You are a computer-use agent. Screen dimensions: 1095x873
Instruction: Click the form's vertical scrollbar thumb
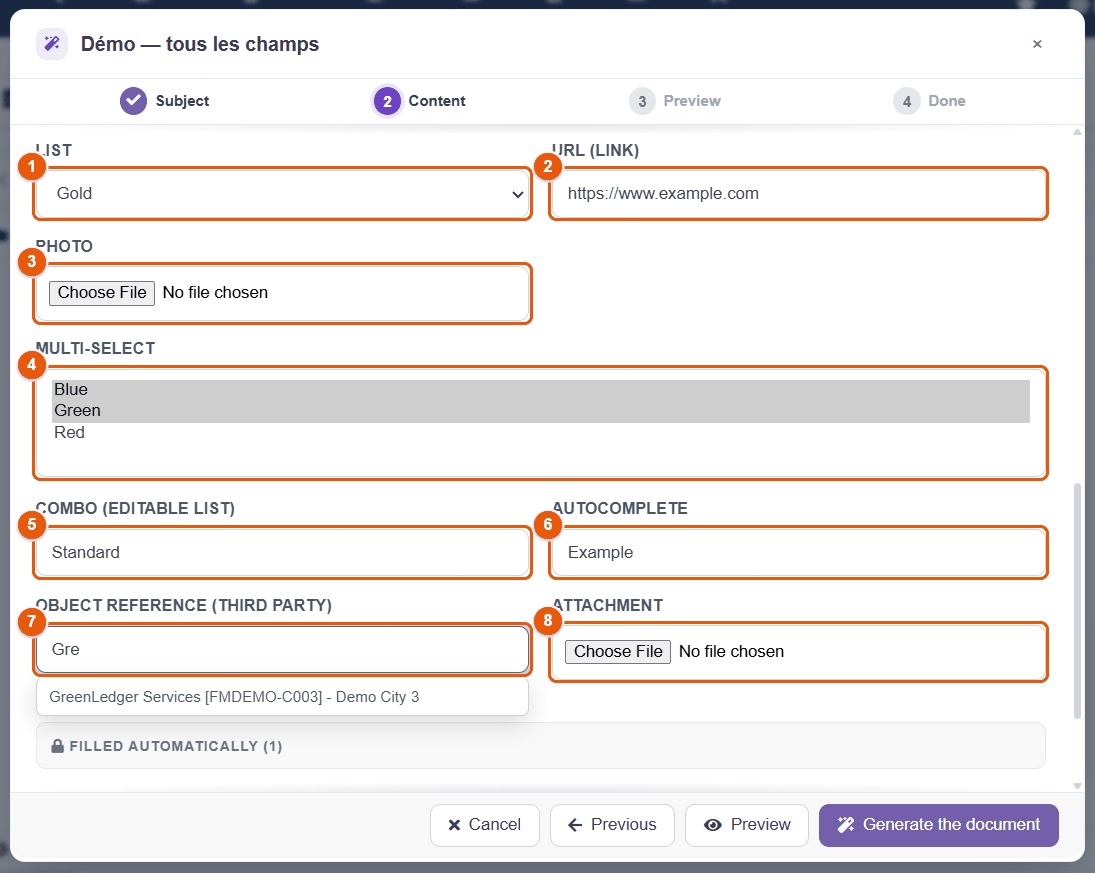1077,601
